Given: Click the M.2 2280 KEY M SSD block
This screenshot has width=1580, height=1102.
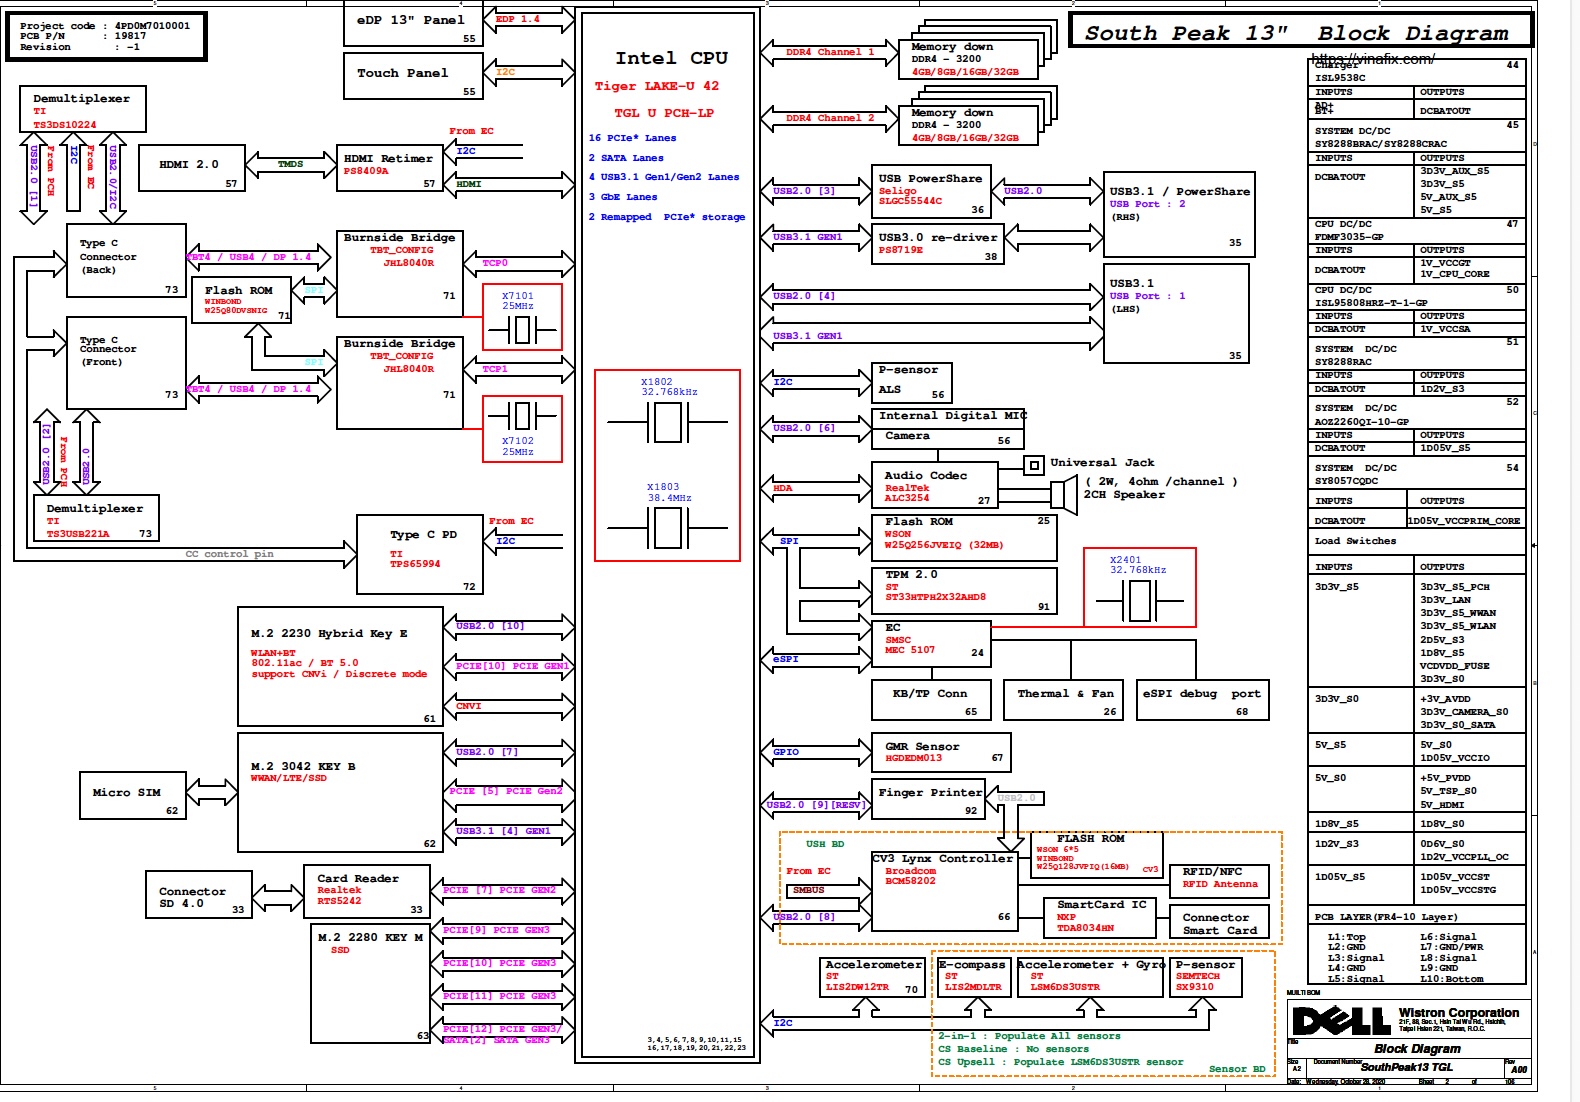Looking at the screenshot, I should (371, 984).
